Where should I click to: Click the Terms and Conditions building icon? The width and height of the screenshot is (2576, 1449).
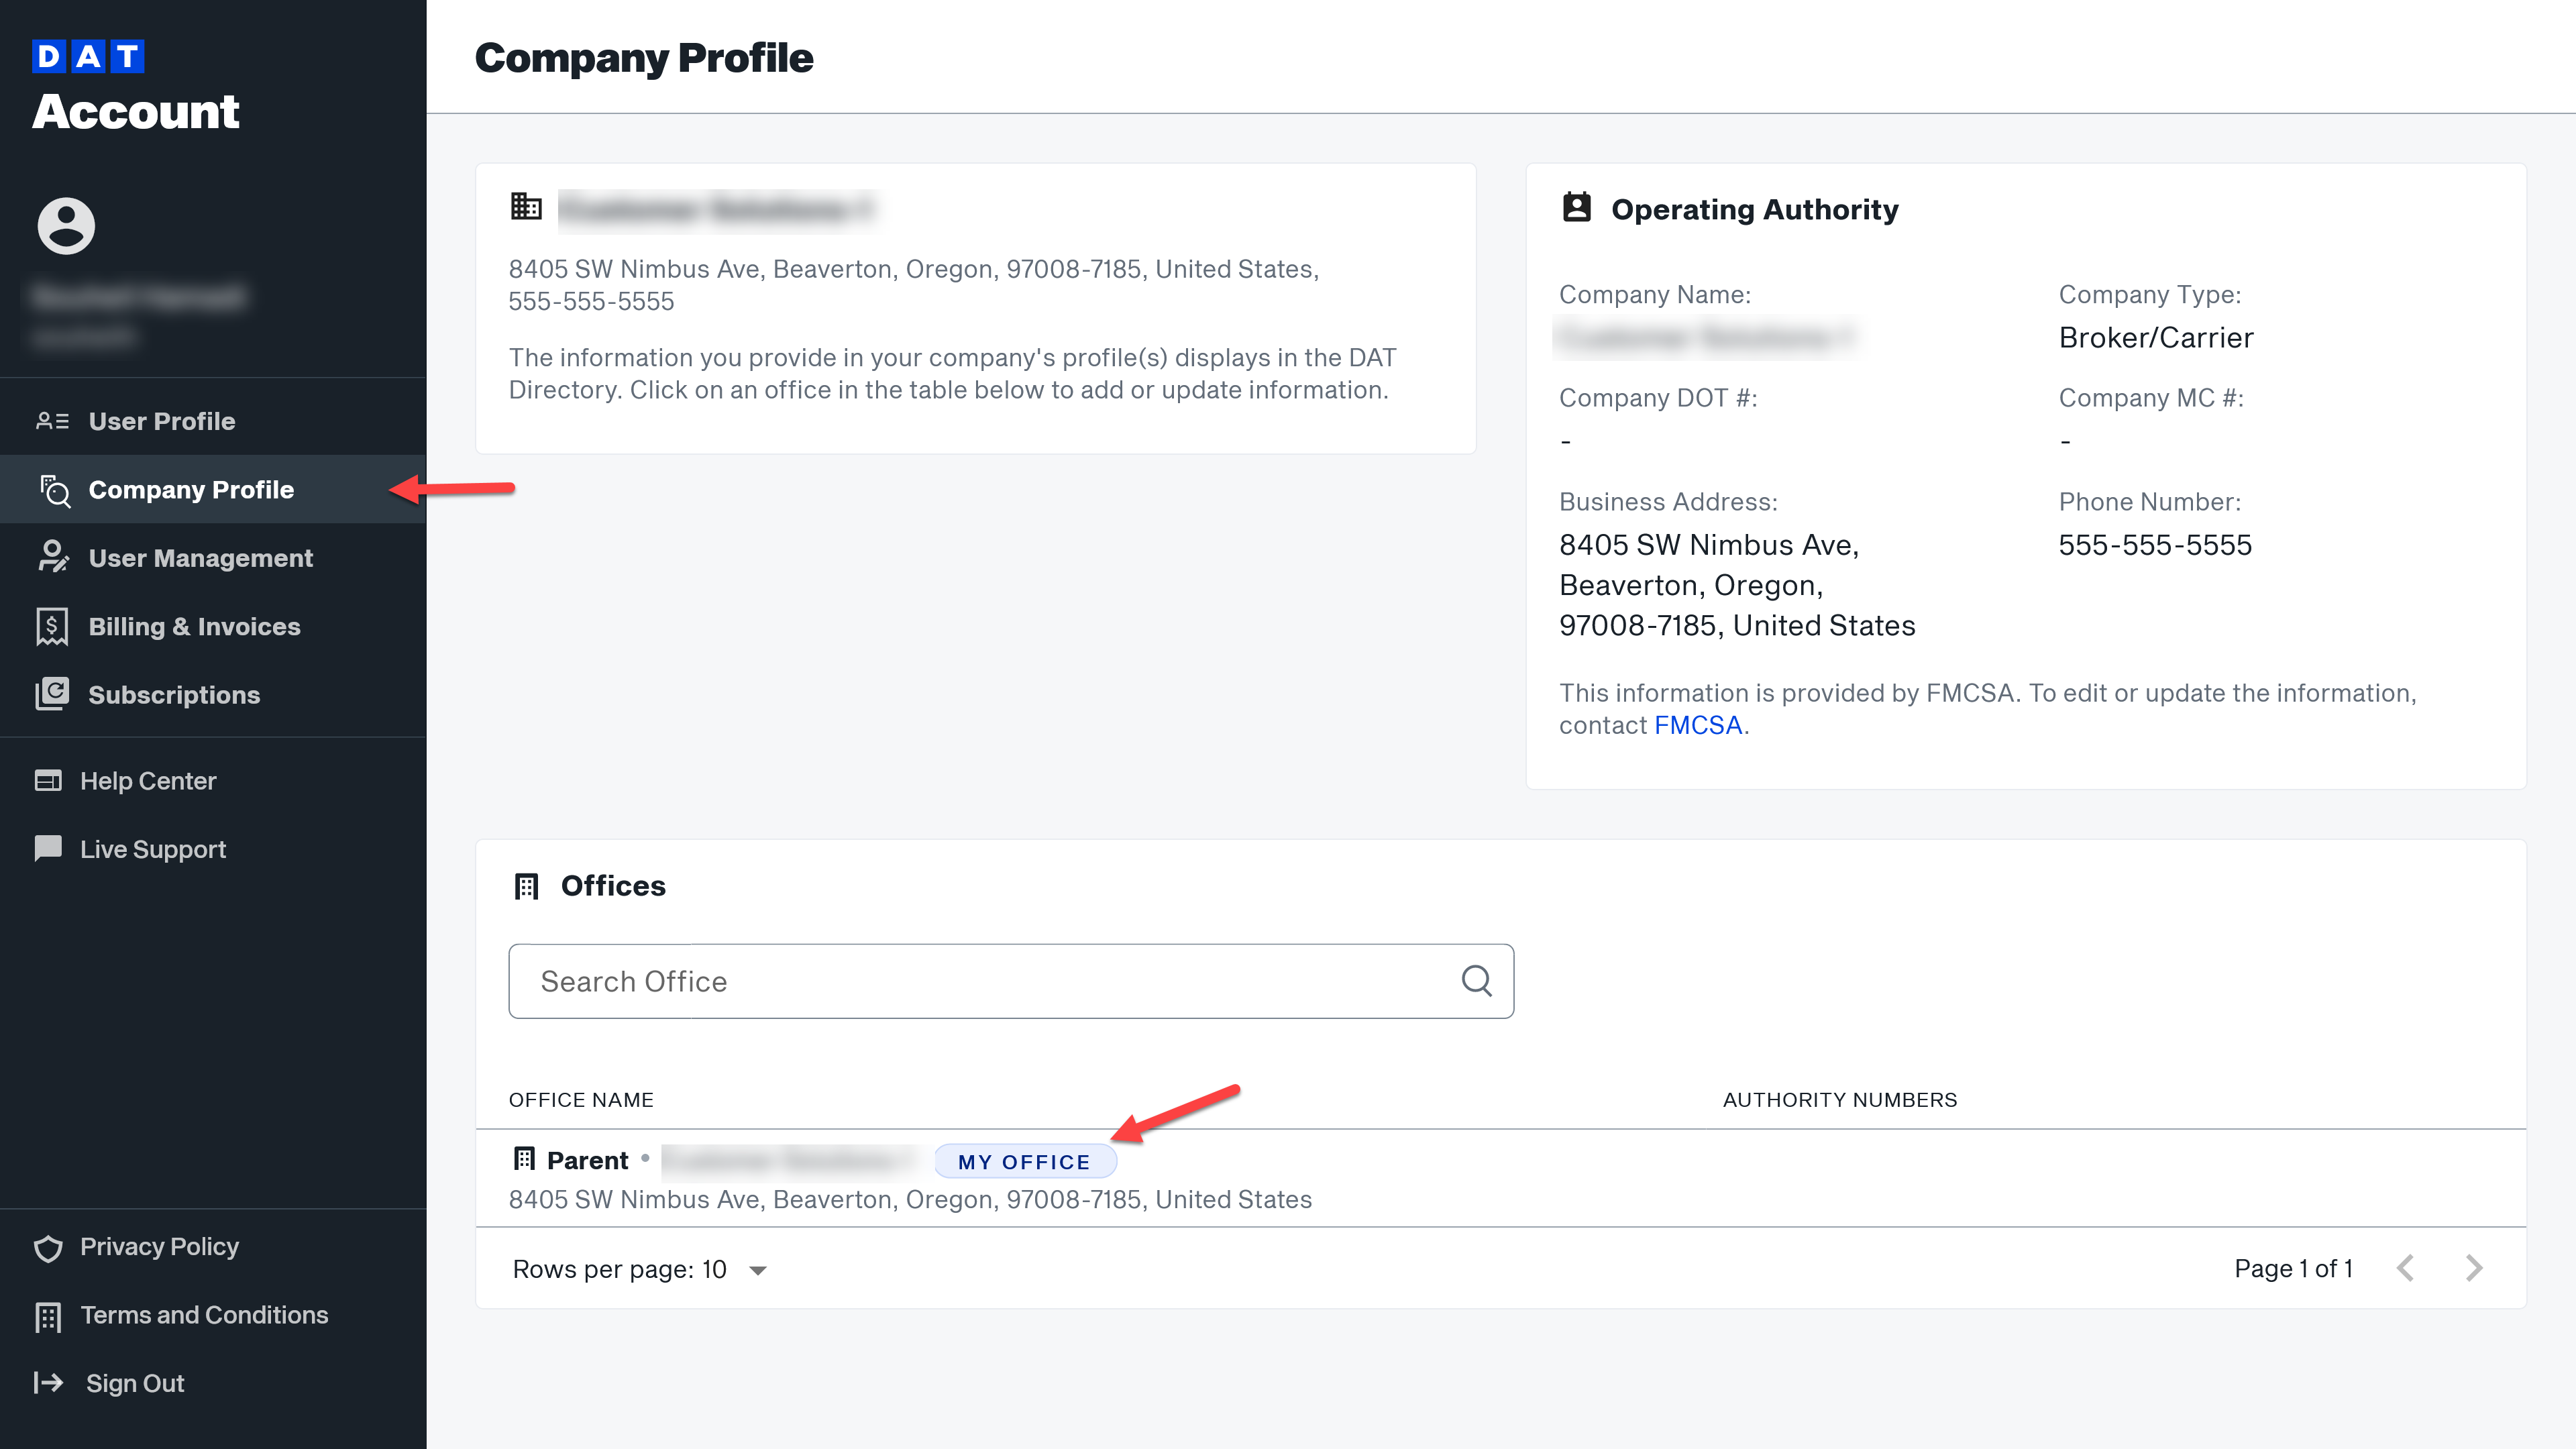[x=48, y=1316]
